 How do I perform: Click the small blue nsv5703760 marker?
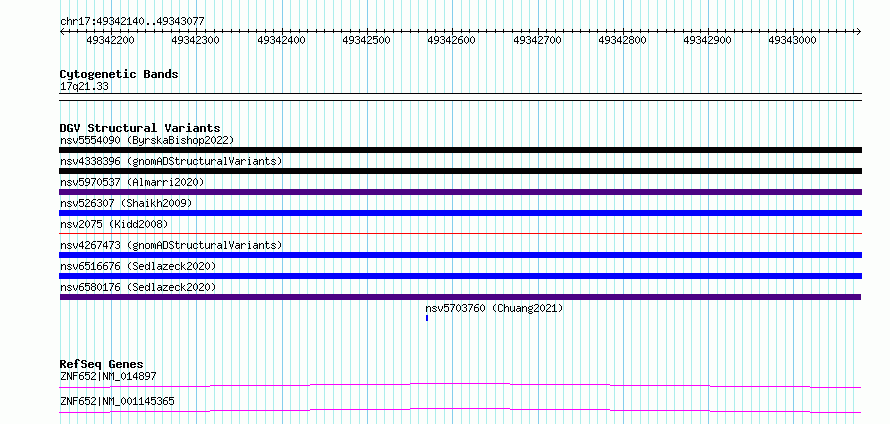[427, 318]
